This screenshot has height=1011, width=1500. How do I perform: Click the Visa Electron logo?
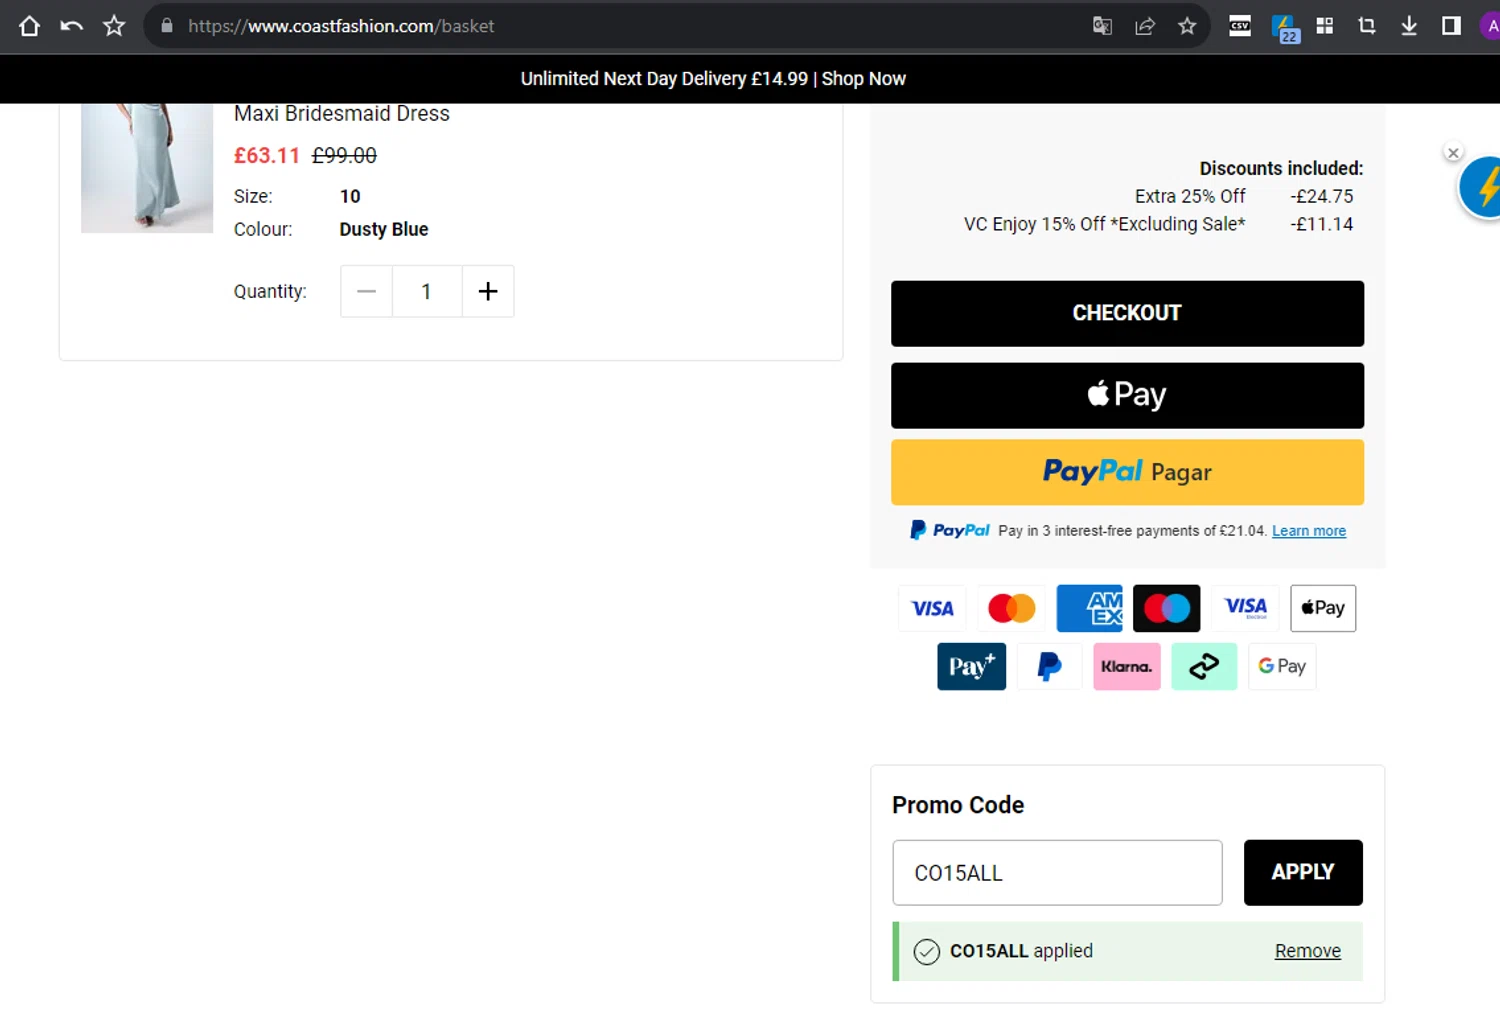coord(1245,608)
